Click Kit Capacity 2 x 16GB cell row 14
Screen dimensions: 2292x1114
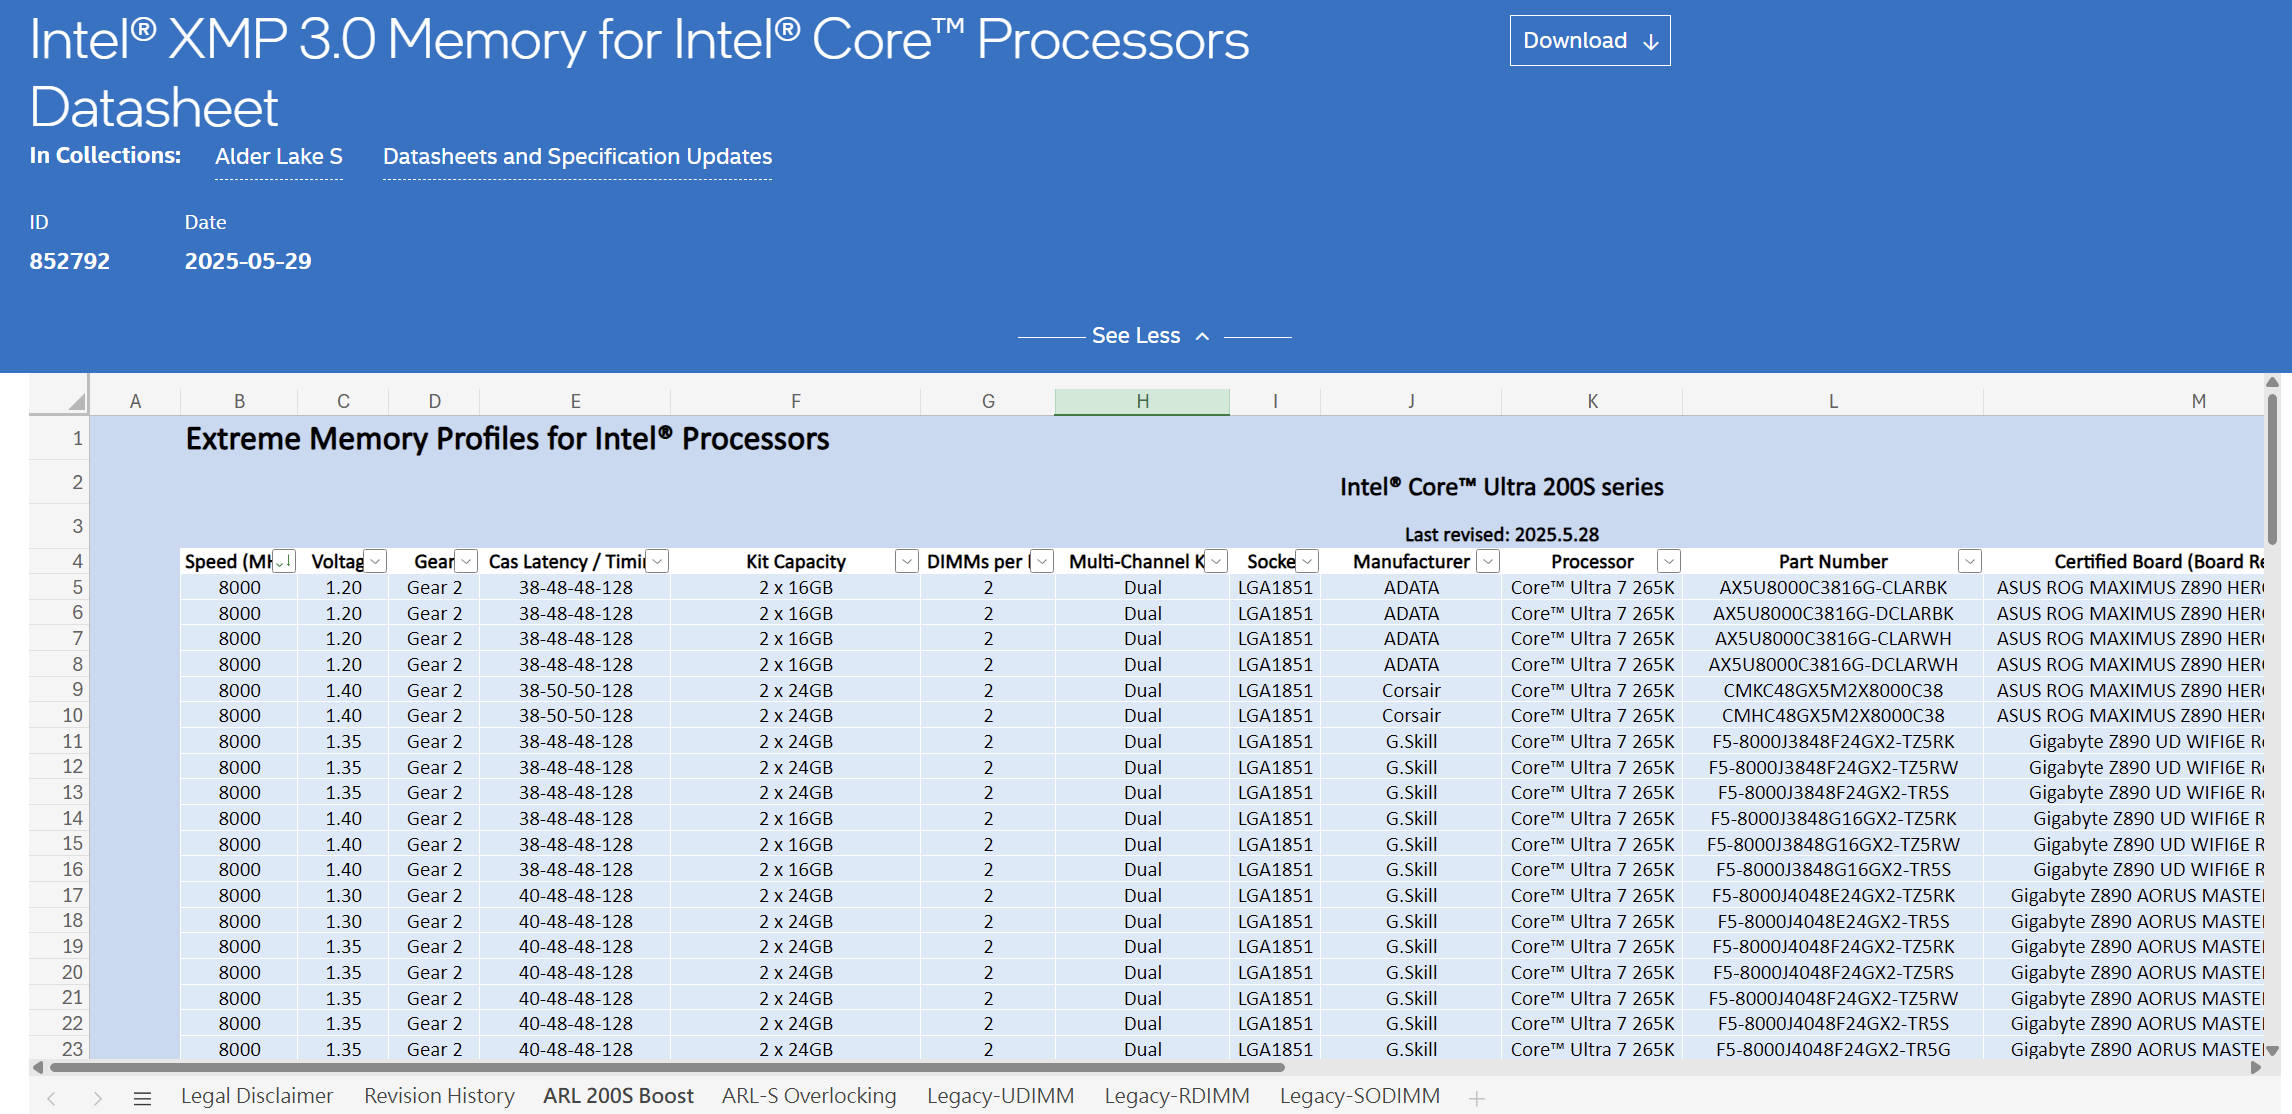pyautogui.click(x=795, y=818)
